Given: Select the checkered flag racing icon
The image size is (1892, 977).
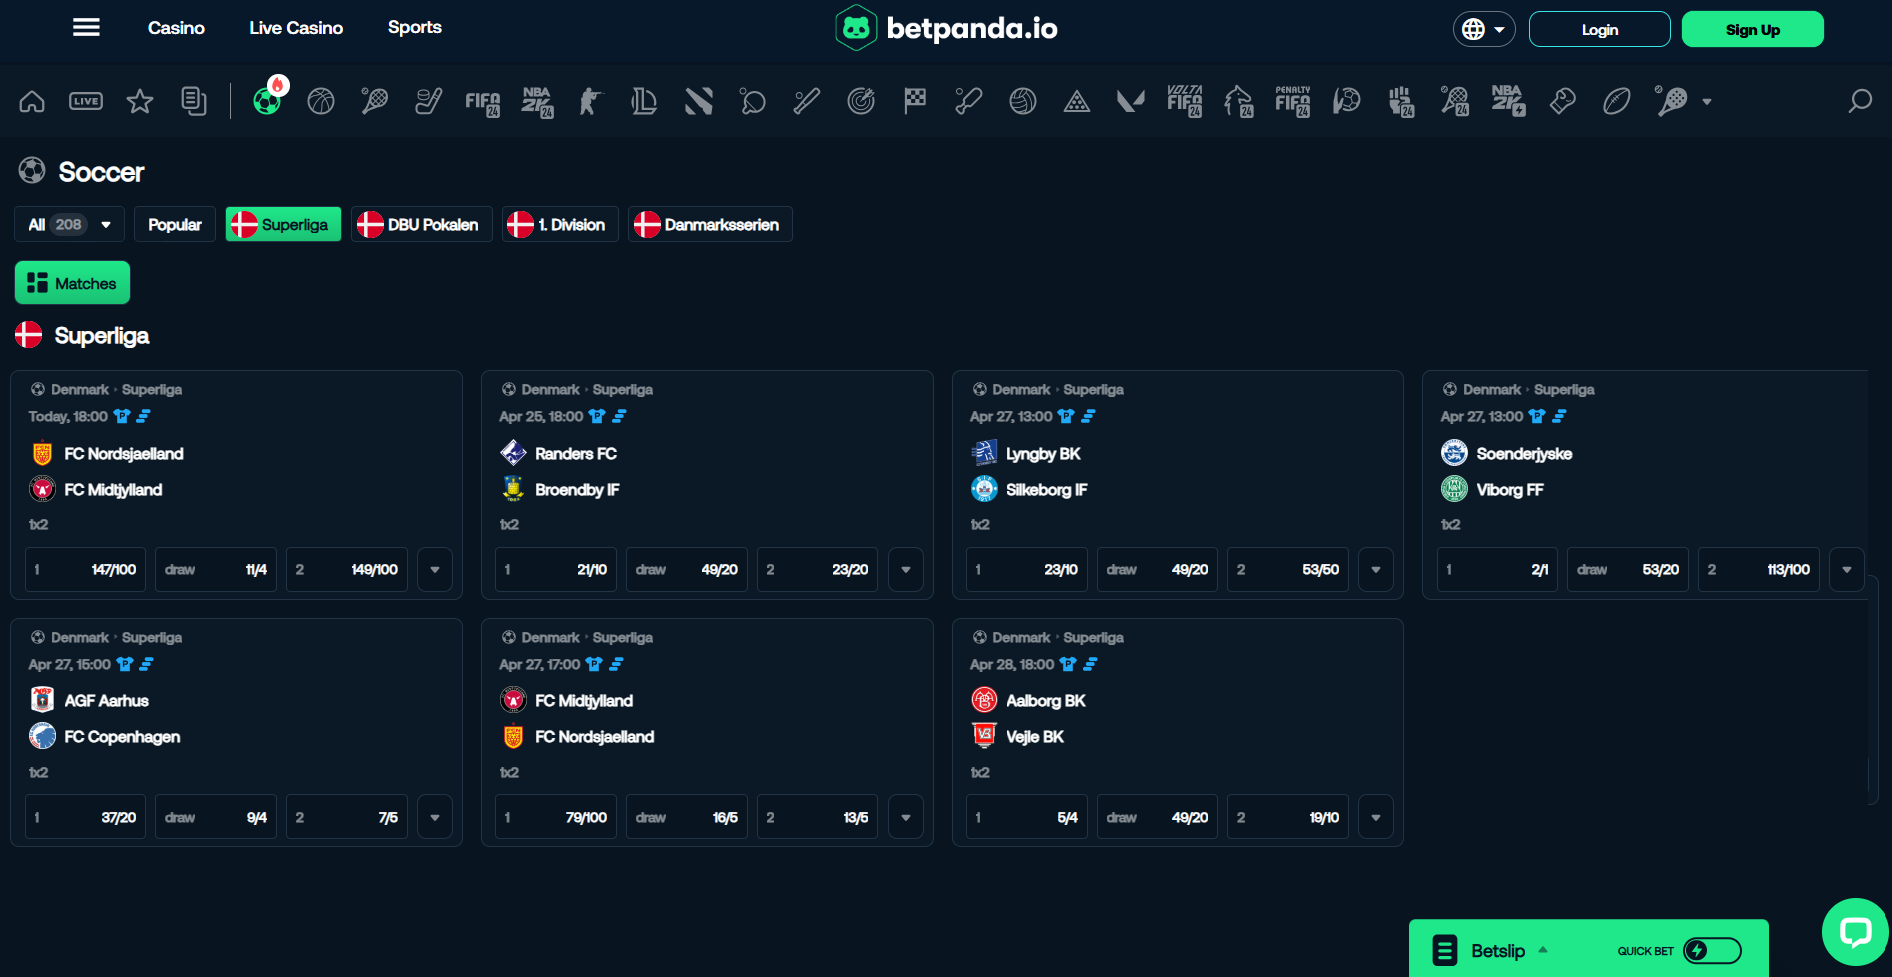Looking at the screenshot, I should coord(915,101).
